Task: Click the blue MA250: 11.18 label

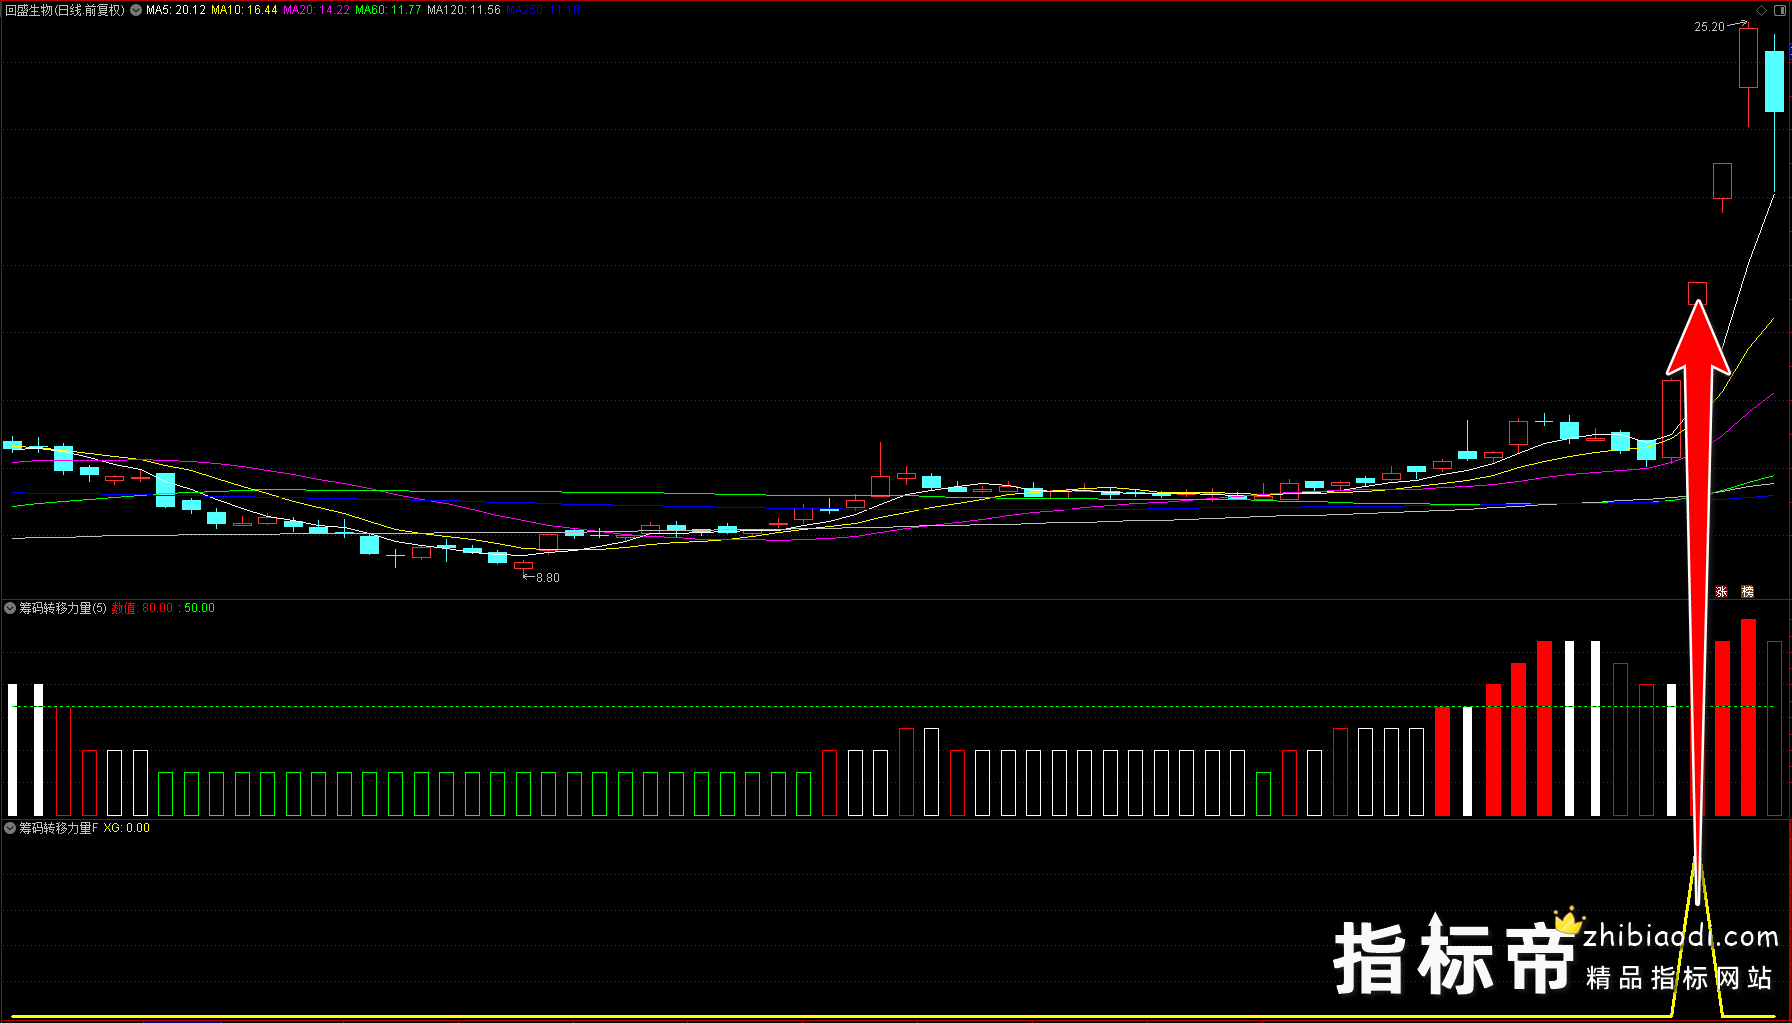Action: 543,10
